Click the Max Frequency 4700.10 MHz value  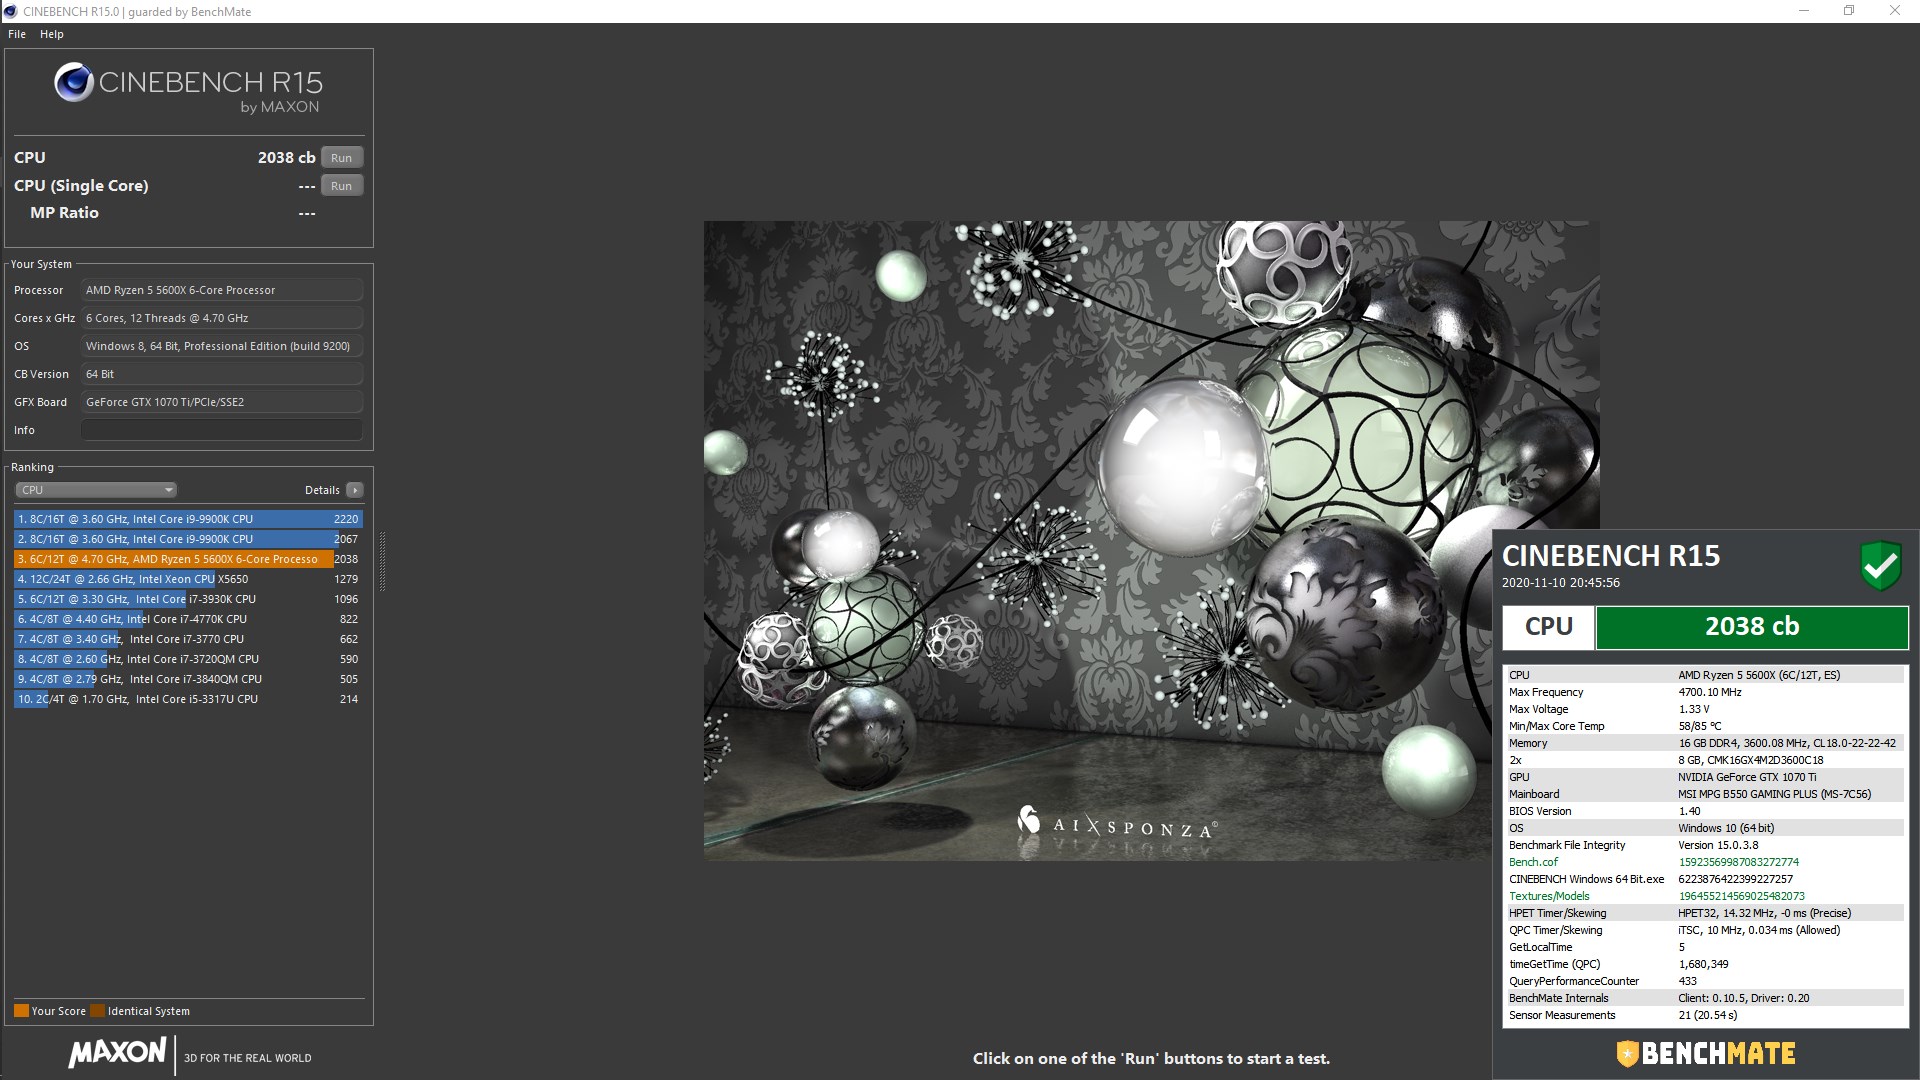pyautogui.click(x=1709, y=692)
